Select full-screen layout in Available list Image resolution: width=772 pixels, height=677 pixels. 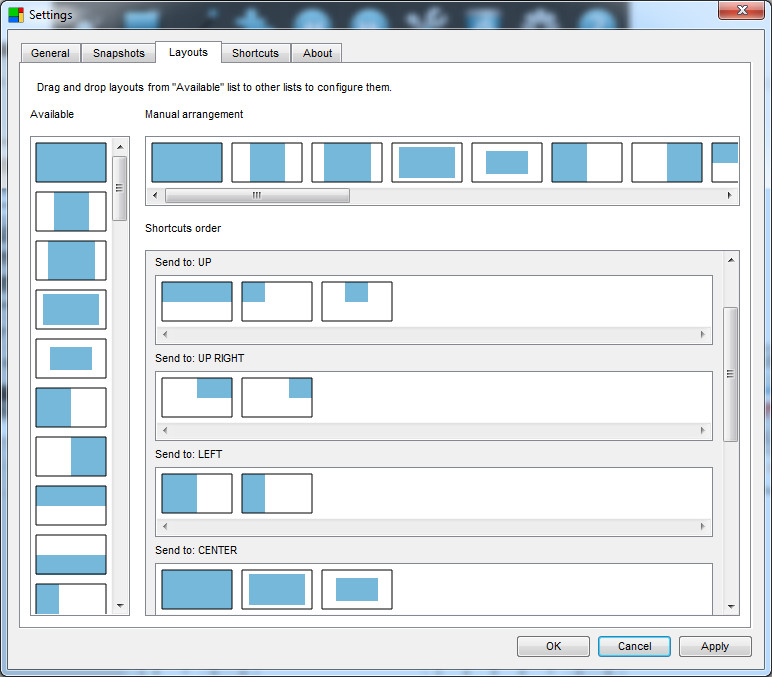(71, 162)
